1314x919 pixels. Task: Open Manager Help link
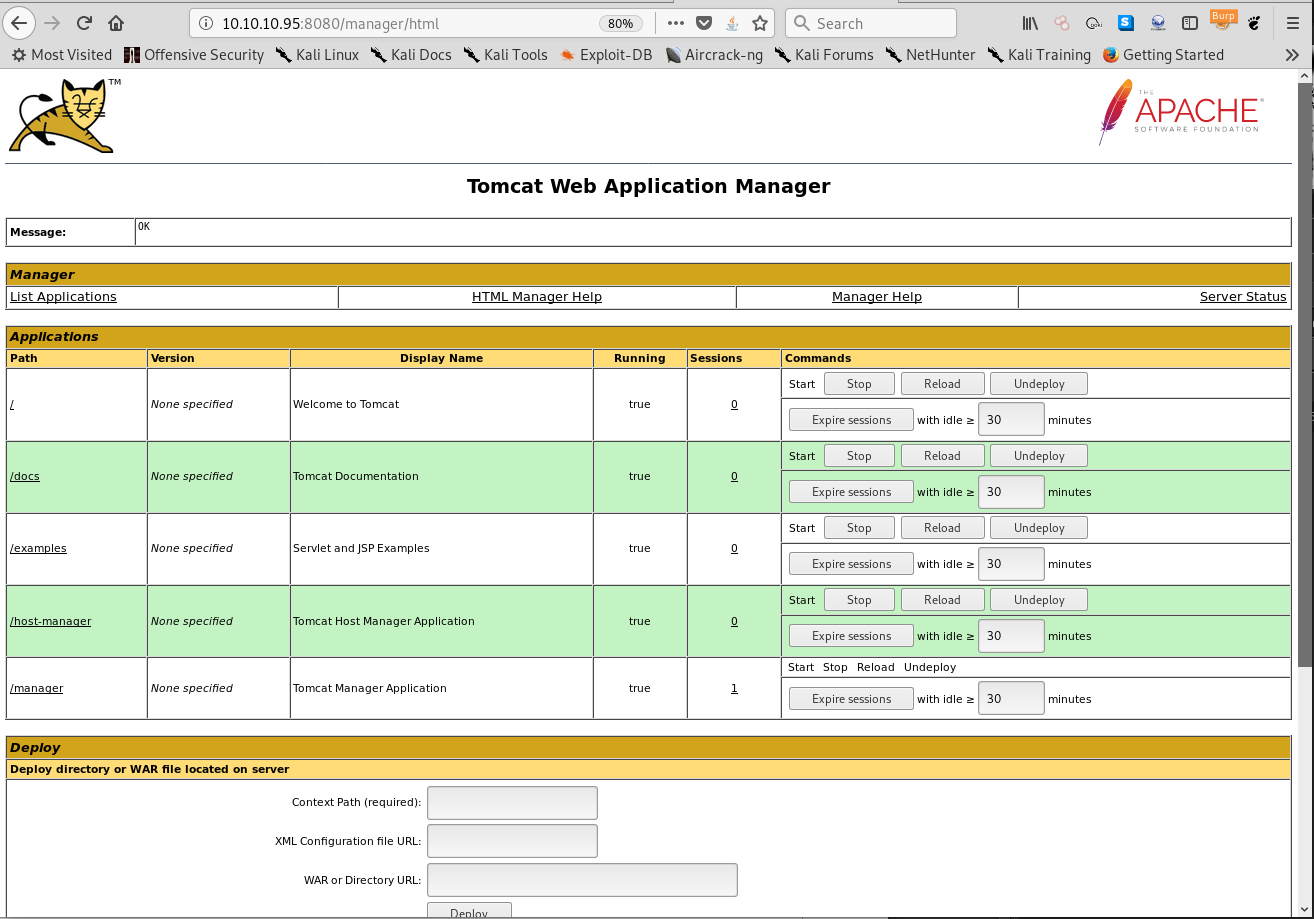[x=877, y=297]
